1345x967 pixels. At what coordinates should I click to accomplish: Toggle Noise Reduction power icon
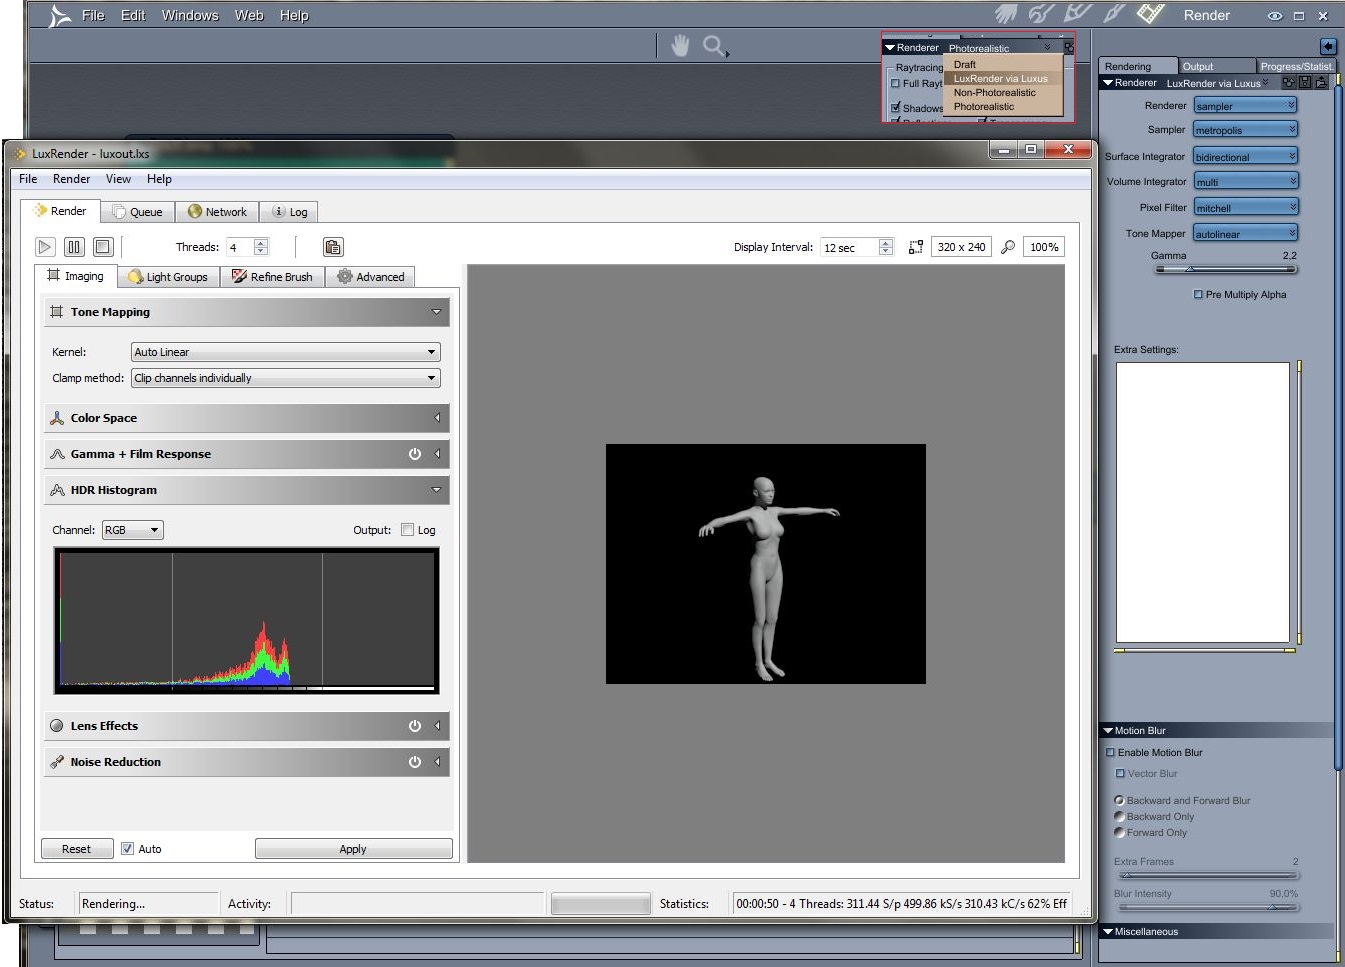[414, 762]
